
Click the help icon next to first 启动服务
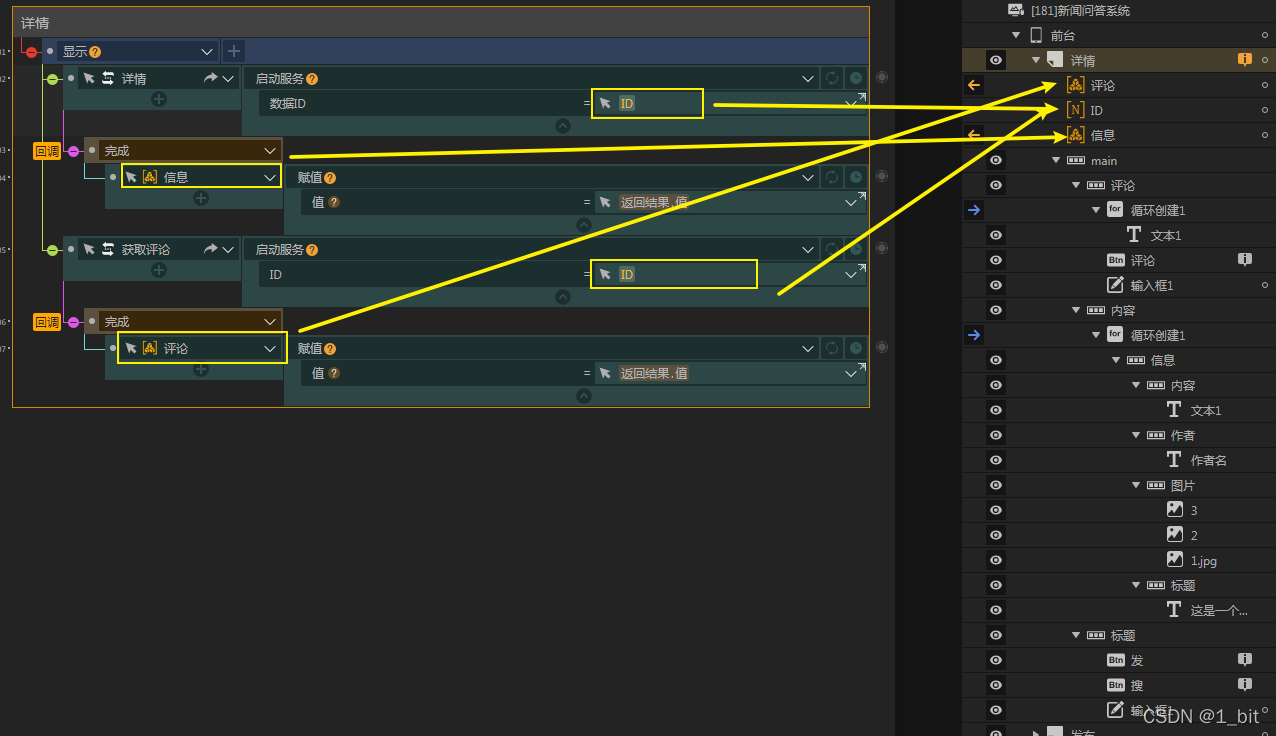[312, 79]
